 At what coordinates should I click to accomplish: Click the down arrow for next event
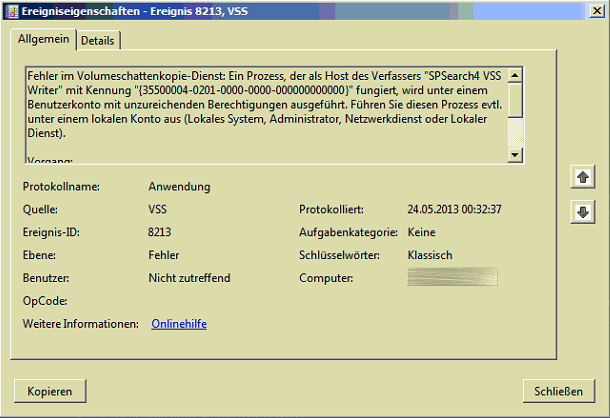[x=582, y=211]
